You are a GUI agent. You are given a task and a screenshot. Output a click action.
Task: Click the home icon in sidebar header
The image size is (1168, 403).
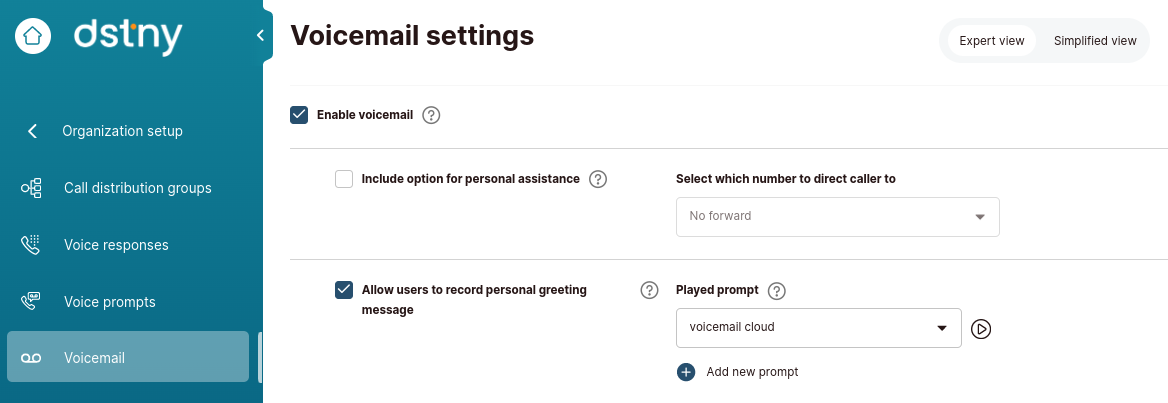pyautogui.click(x=33, y=36)
